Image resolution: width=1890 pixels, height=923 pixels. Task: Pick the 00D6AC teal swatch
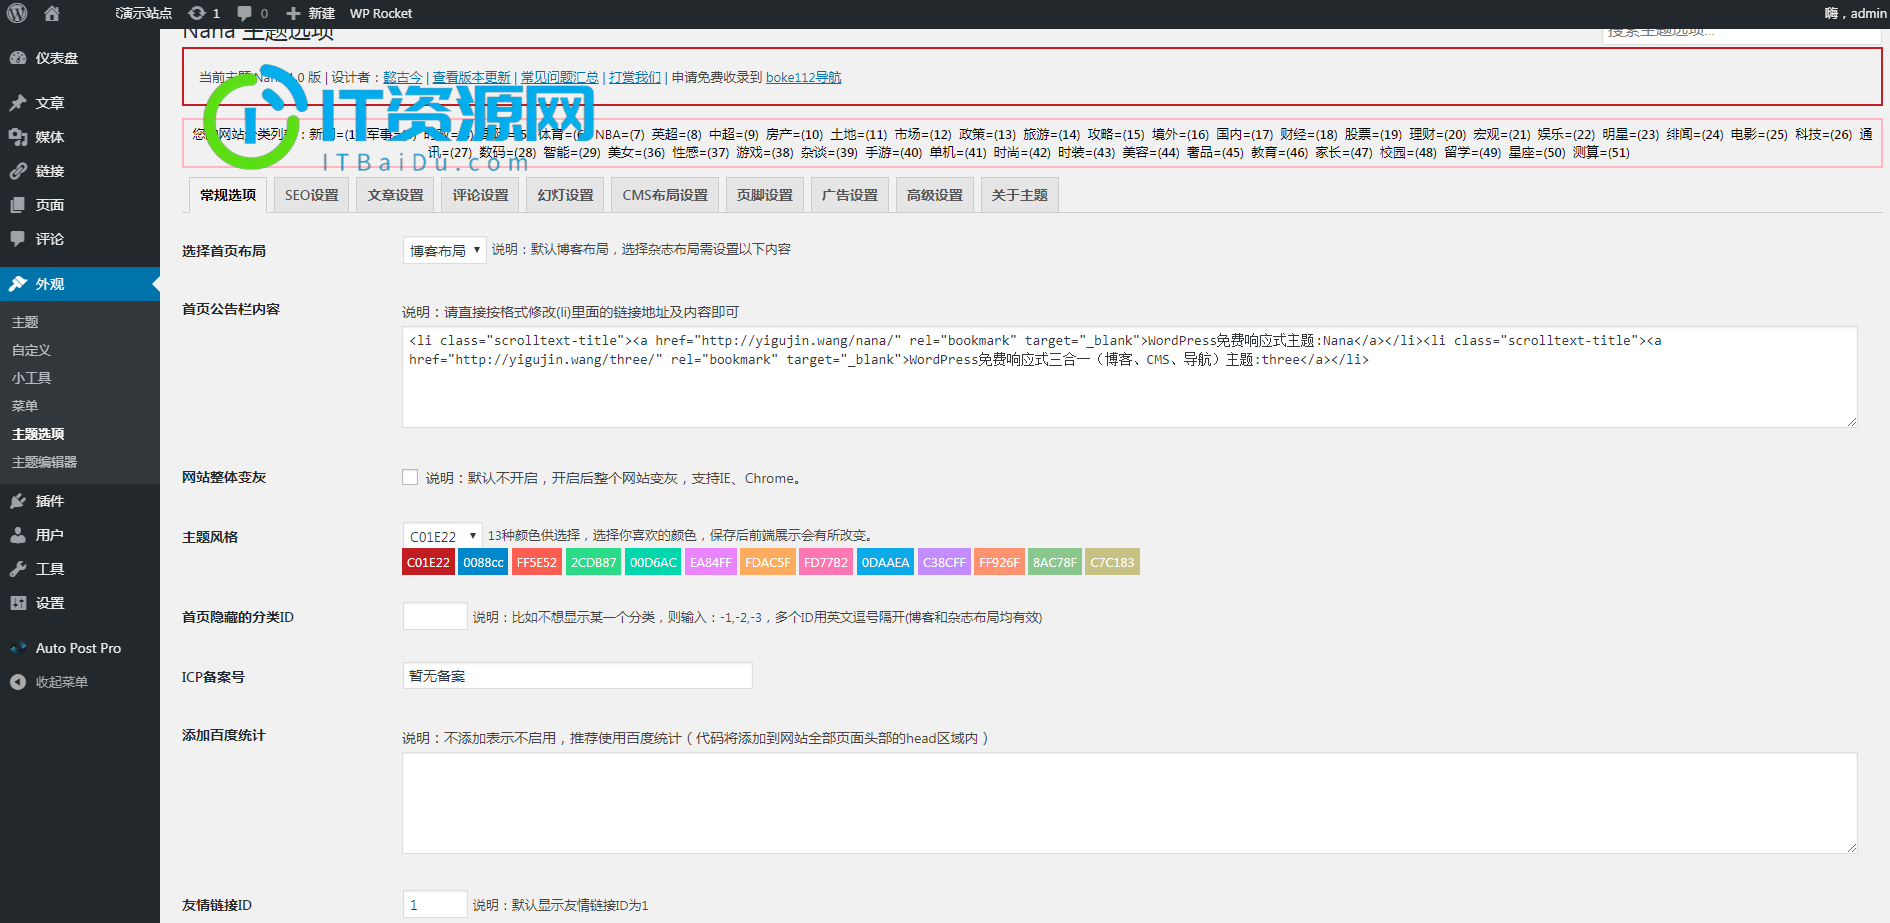(653, 562)
